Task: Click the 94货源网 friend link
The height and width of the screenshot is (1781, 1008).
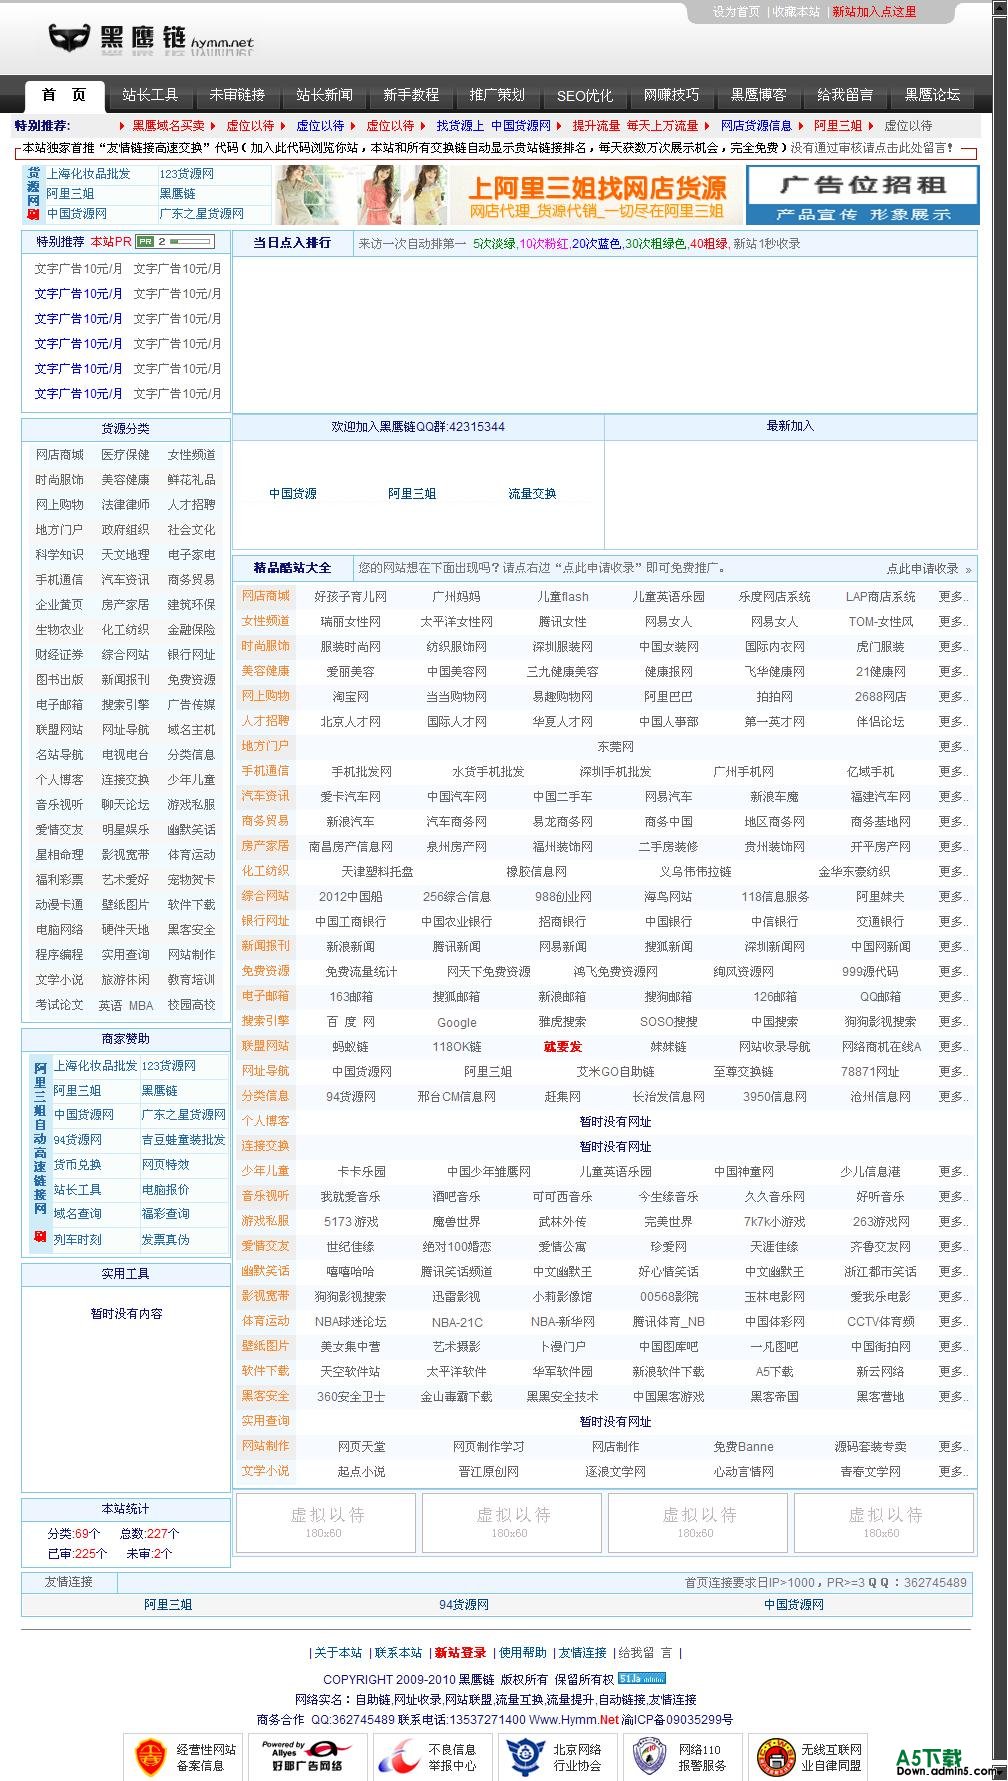Action: [464, 1605]
